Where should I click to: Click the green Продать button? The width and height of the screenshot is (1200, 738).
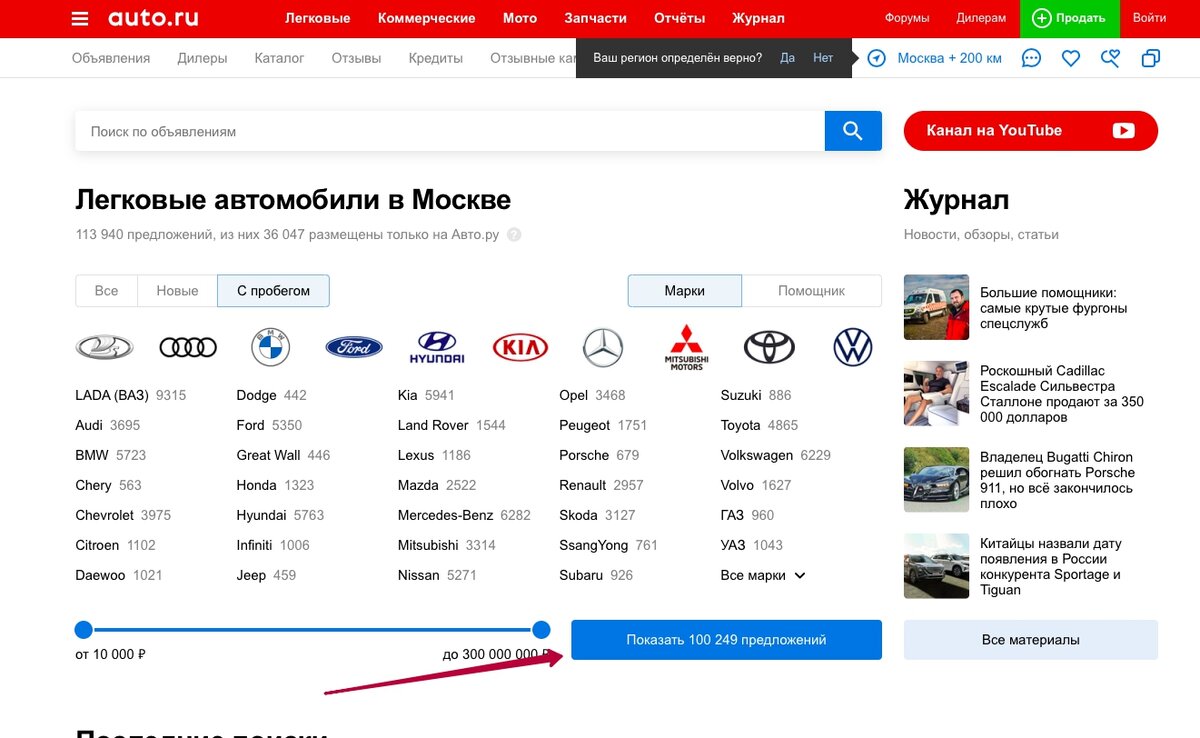(1070, 18)
